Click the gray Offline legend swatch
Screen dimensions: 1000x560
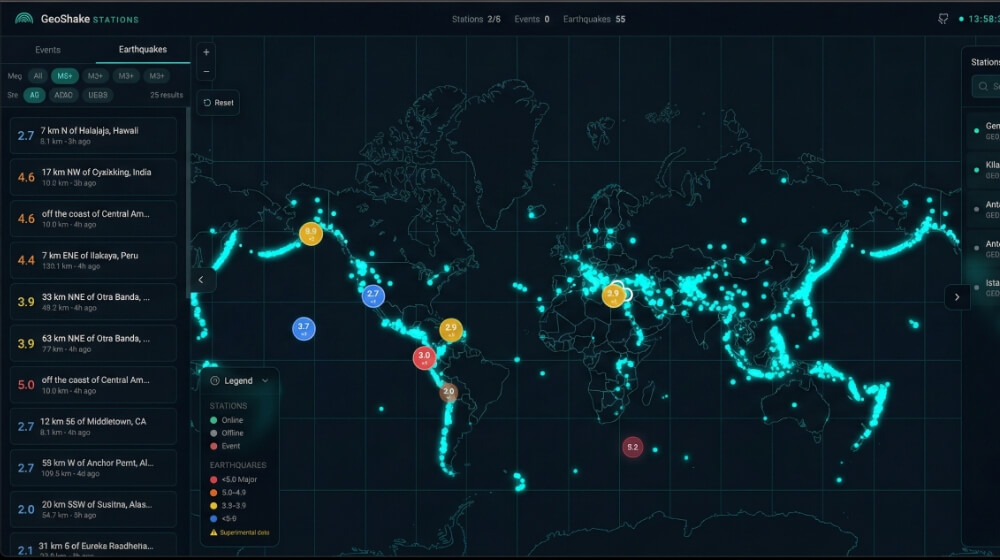click(x=214, y=433)
